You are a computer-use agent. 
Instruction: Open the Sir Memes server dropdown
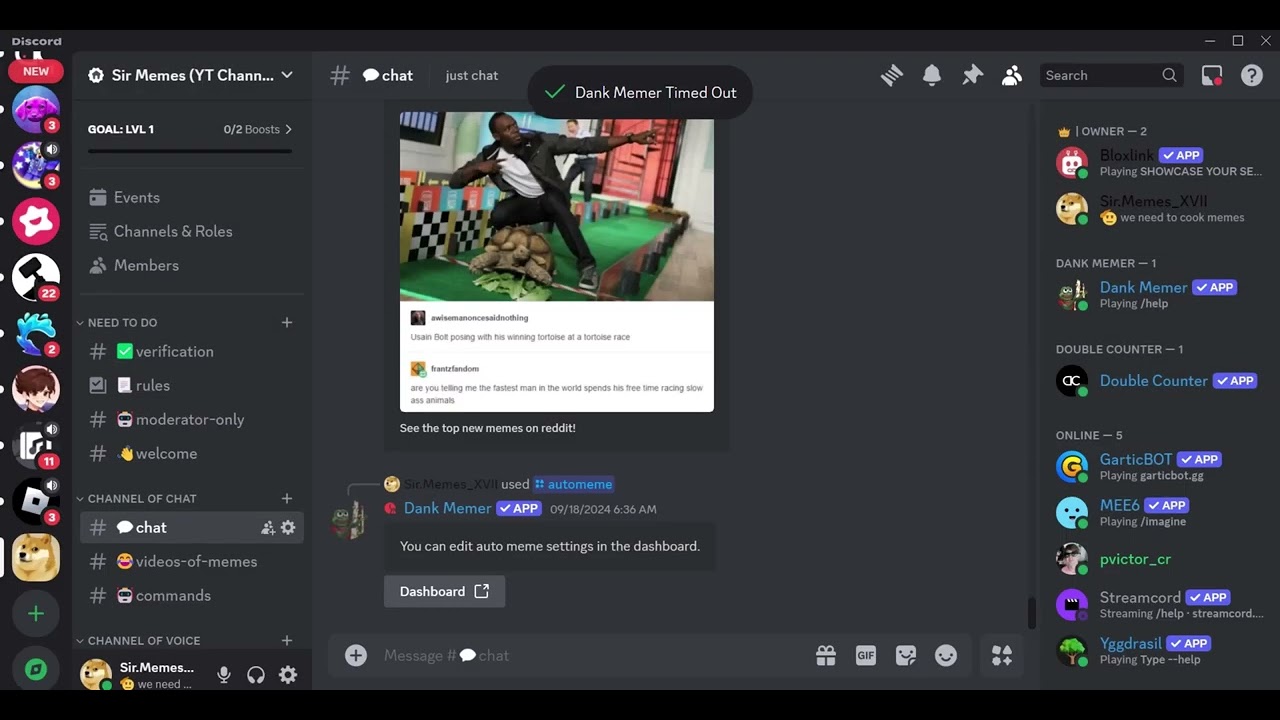[190, 75]
